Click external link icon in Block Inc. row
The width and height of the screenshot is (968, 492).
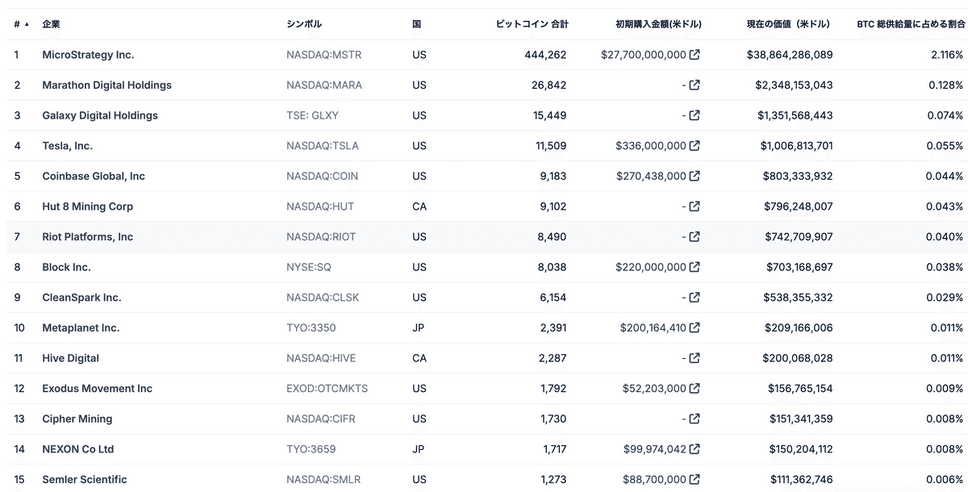point(695,267)
